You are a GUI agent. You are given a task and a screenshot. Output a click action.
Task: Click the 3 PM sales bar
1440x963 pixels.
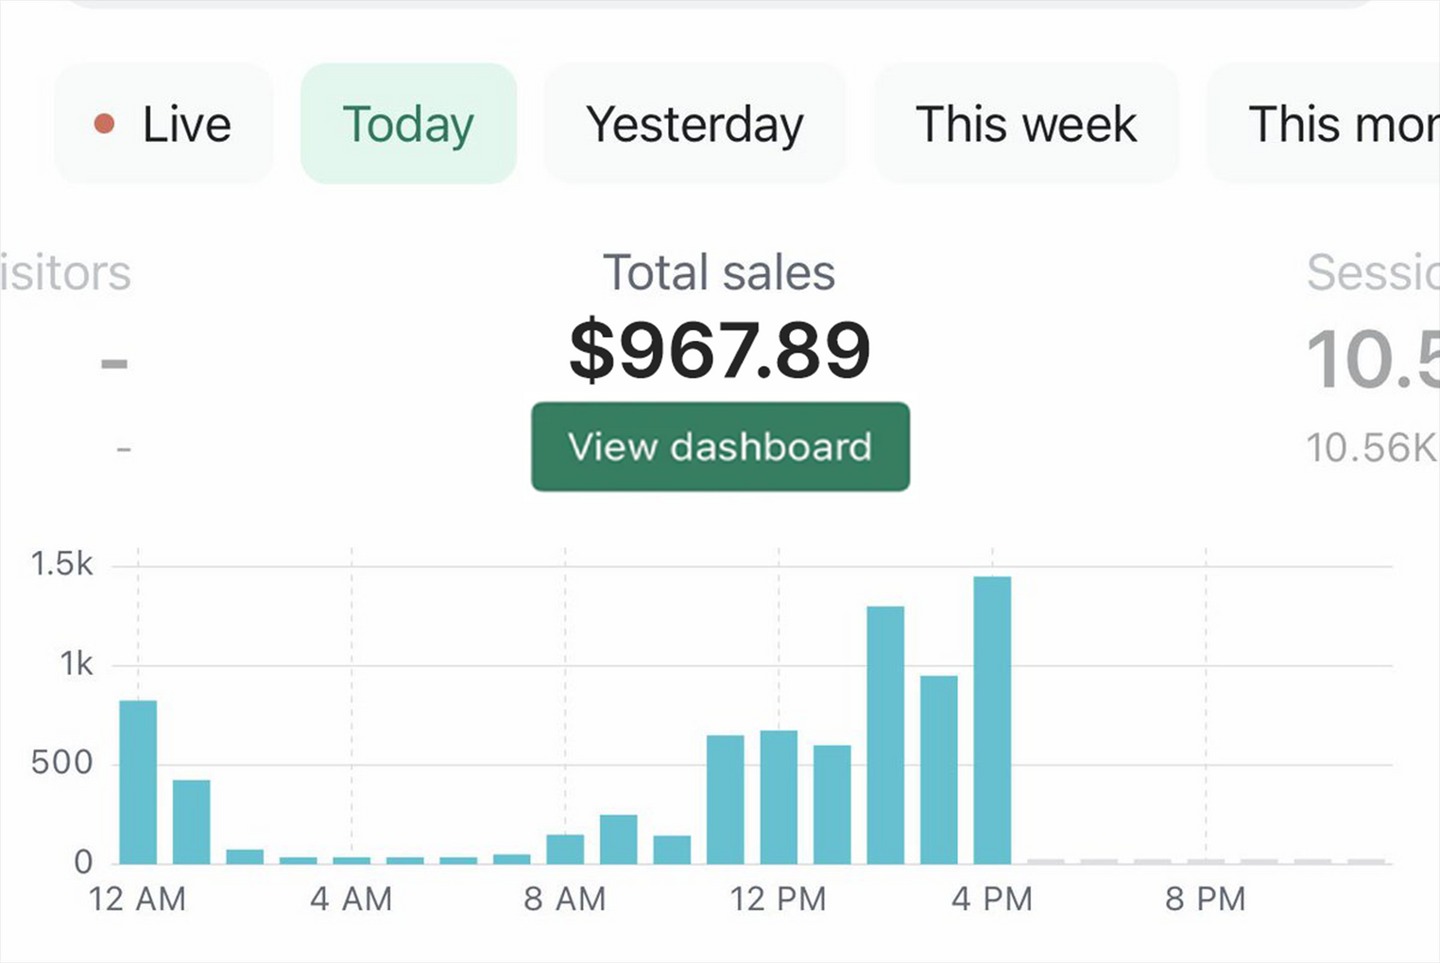(x=939, y=769)
